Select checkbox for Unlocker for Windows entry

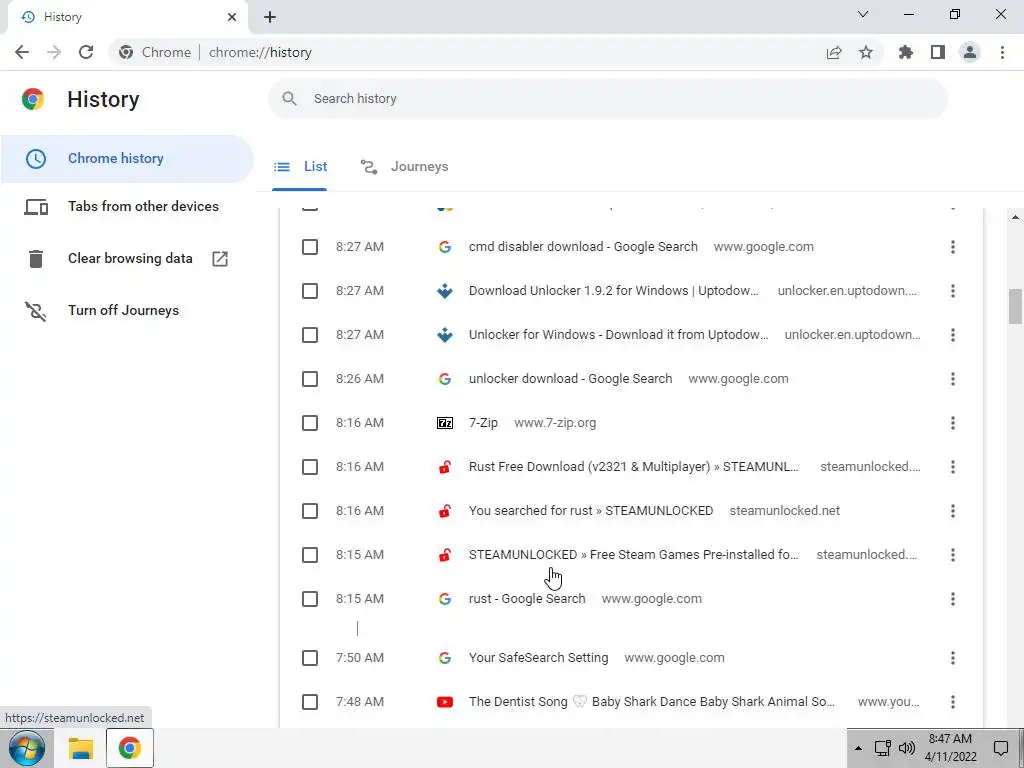(x=310, y=335)
